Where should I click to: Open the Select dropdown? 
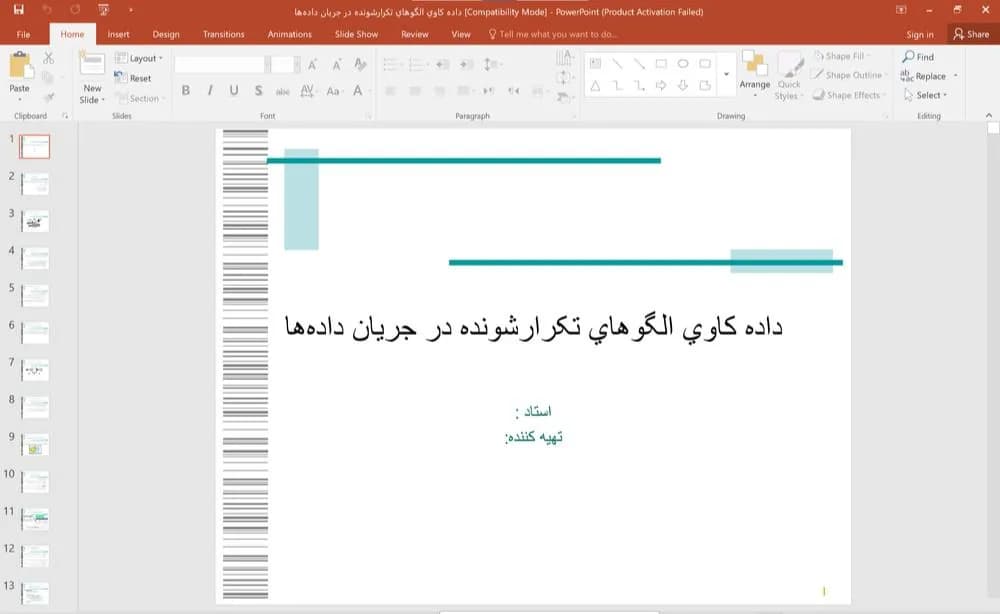(925, 95)
